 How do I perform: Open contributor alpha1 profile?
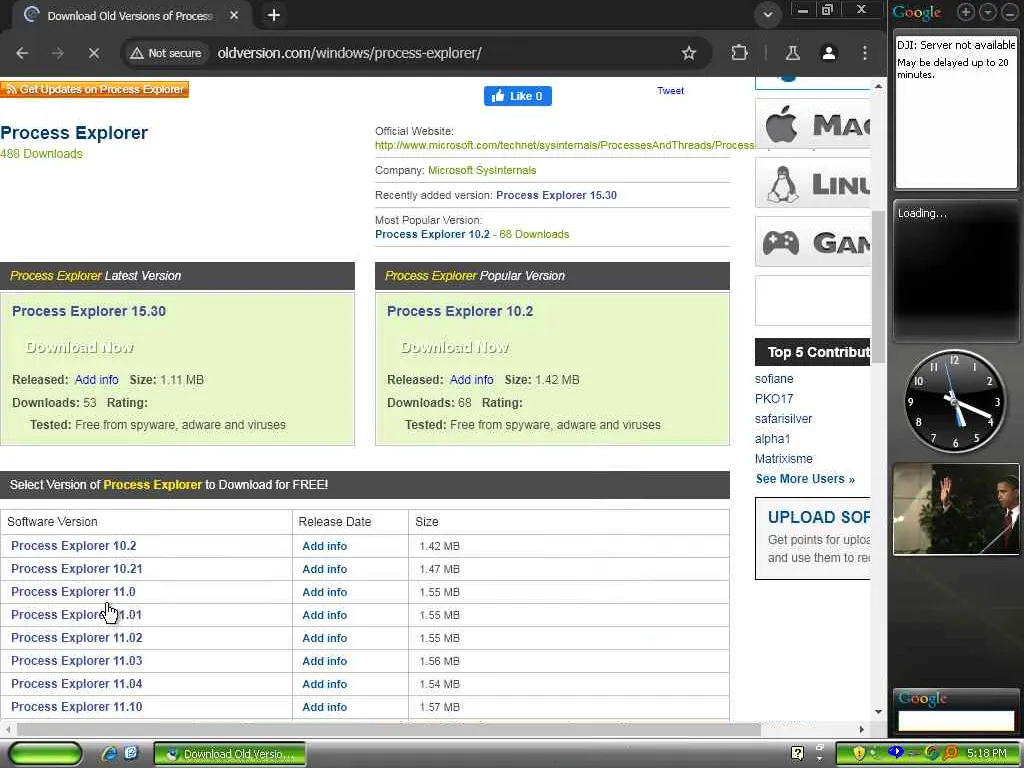point(772,439)
